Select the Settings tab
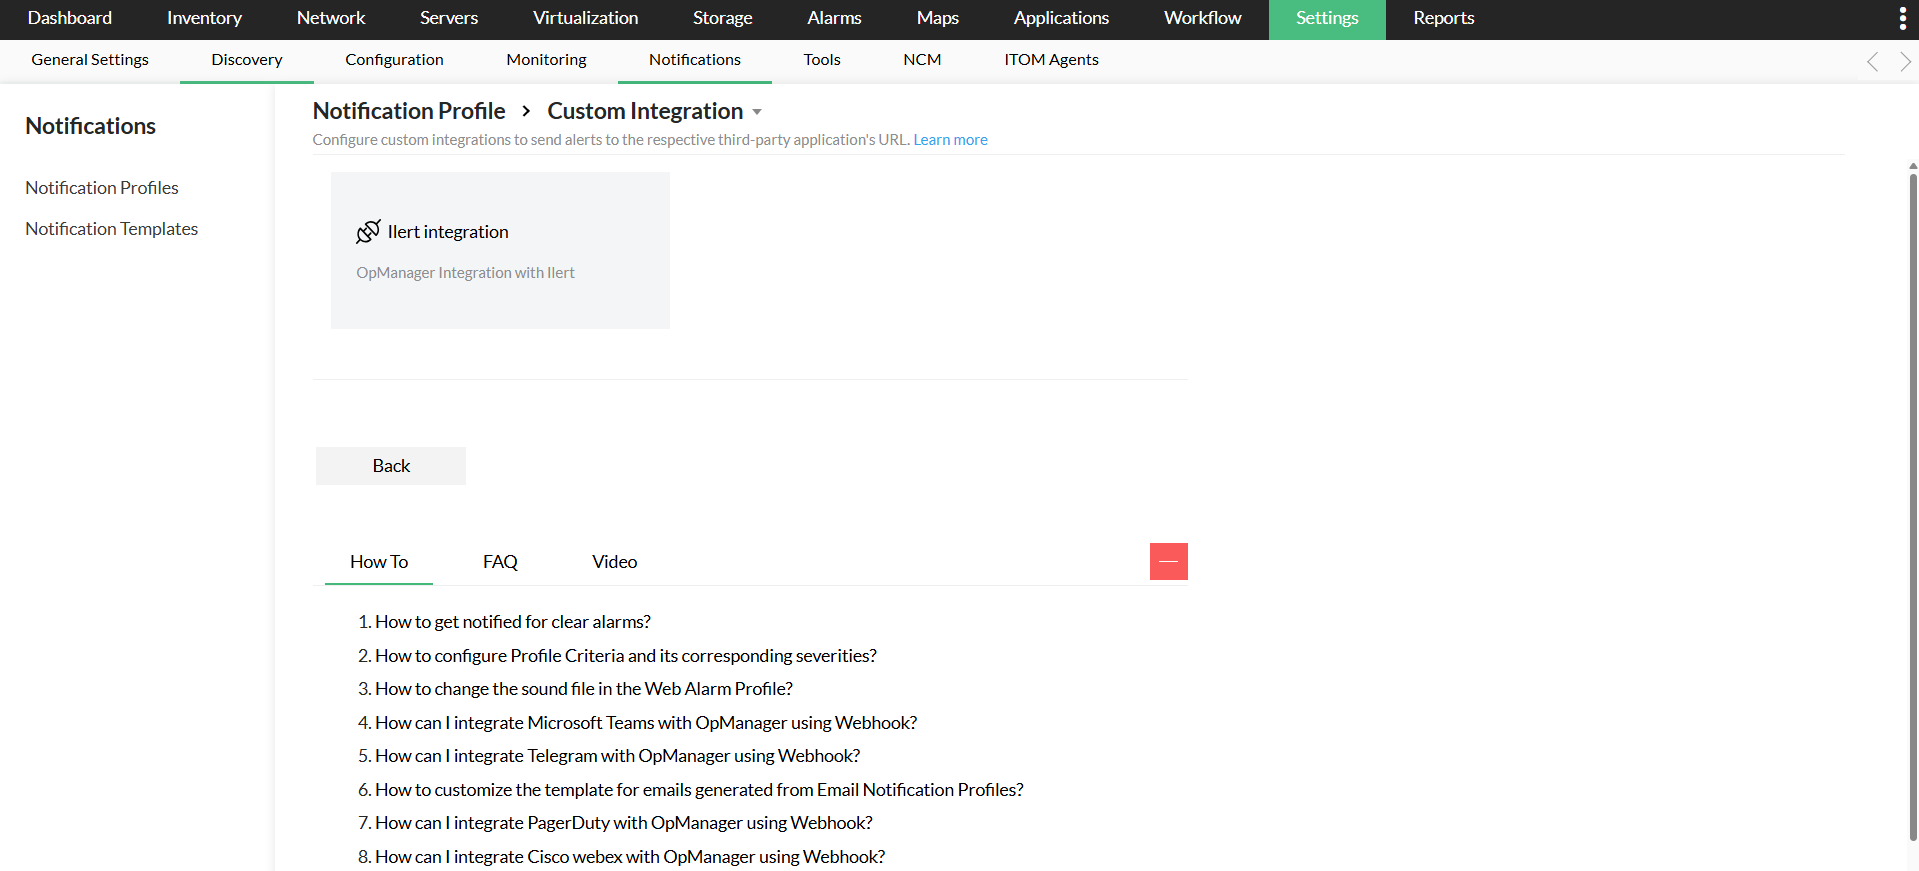Screen dimensions: 1919x871 pos(1327,18)
